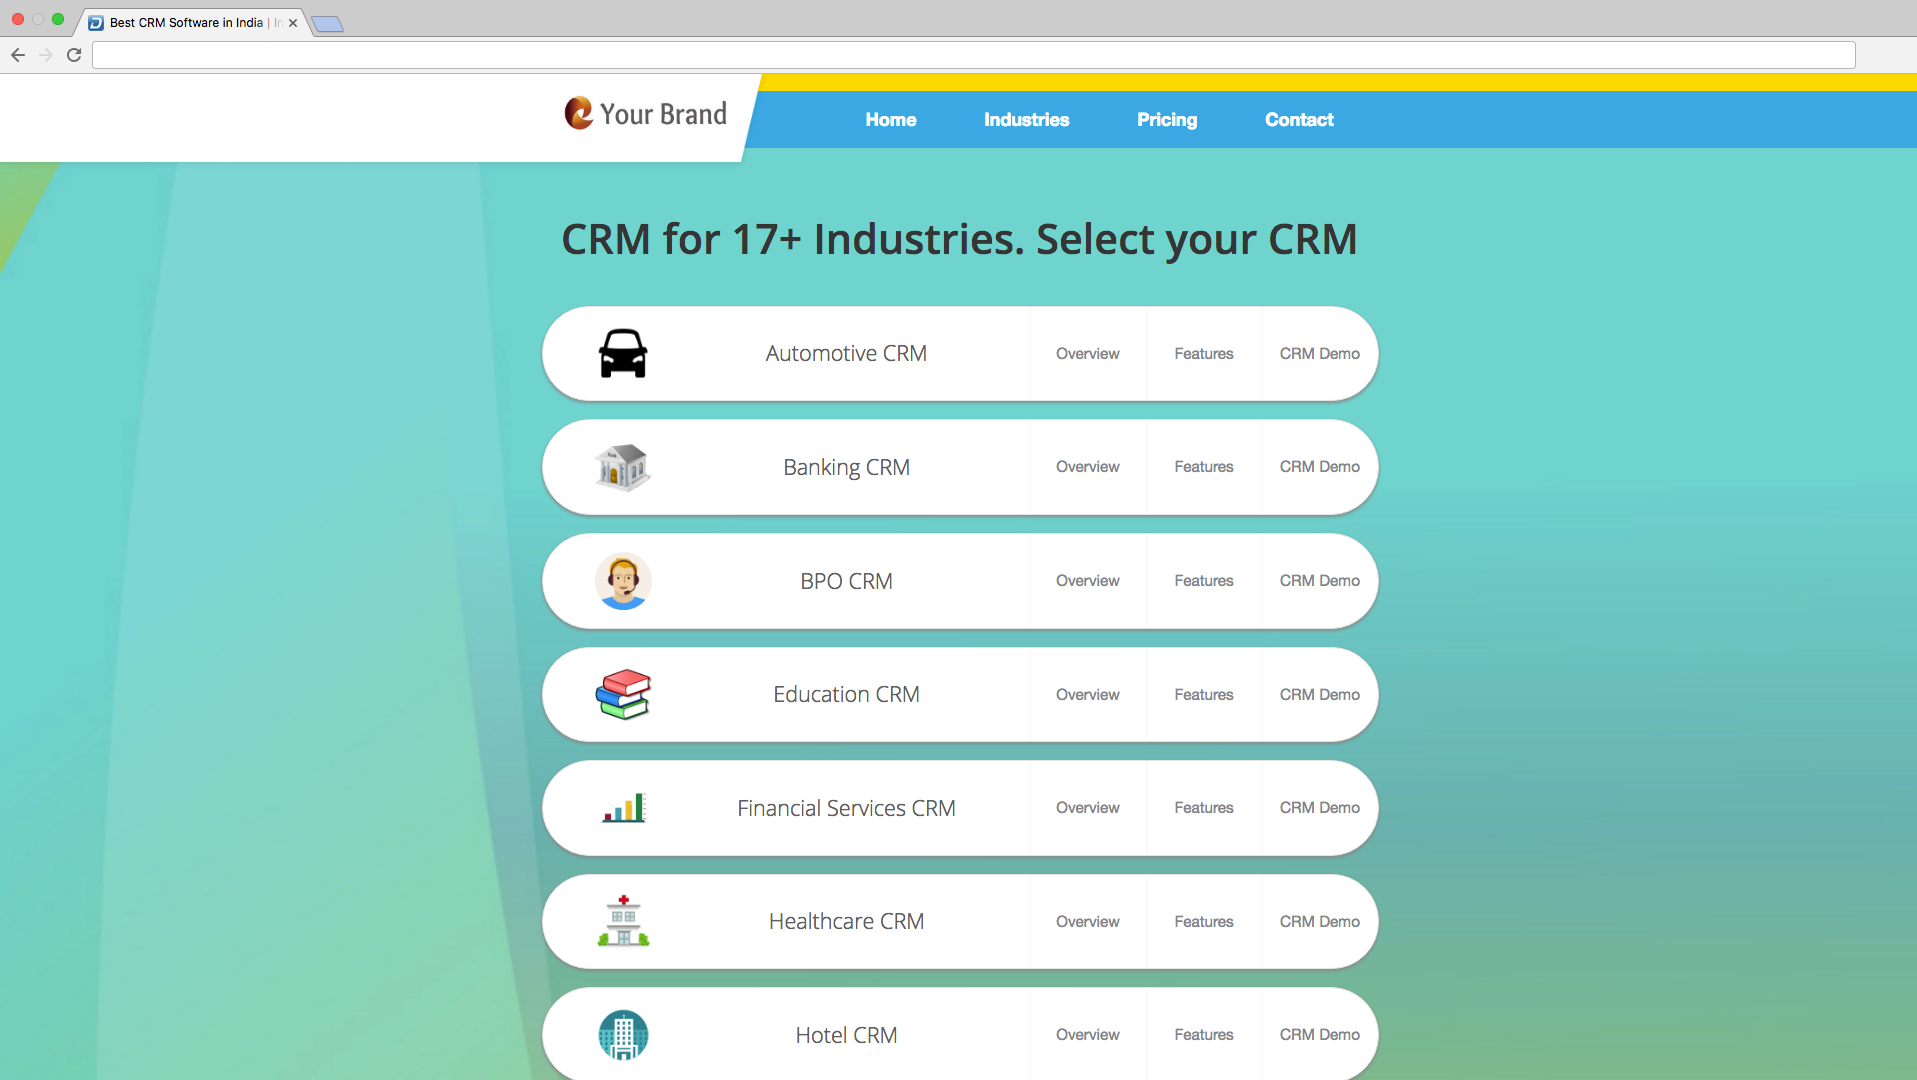Click the Healthcare CRM hospital icon
This screenshot has height=1080, width=1917.
(x=623, y=921)
